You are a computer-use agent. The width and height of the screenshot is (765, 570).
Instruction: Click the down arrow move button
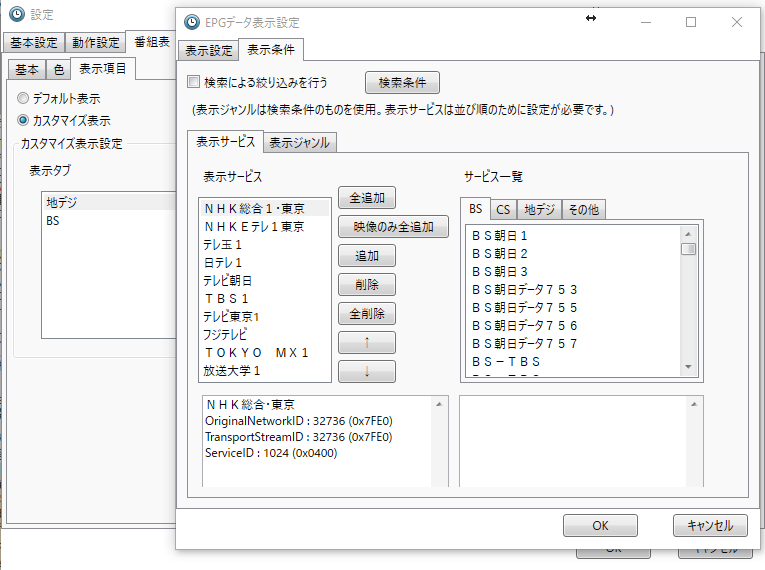367,372
